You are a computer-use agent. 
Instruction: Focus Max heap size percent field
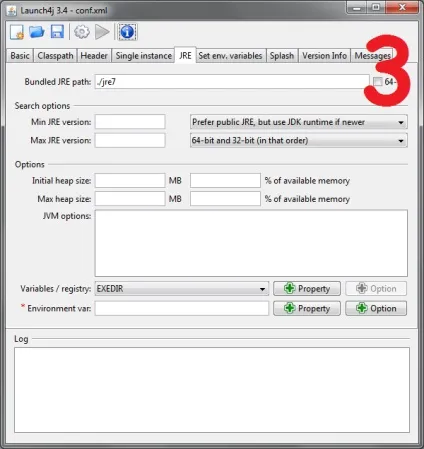pos(225,199)
